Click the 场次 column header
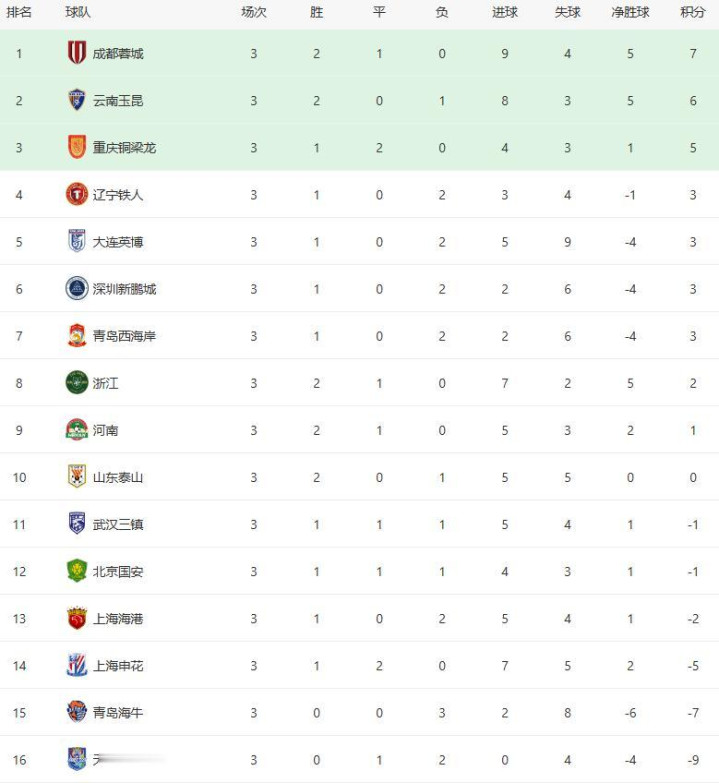This screenshot has height=783, width=719. point(254,12)
